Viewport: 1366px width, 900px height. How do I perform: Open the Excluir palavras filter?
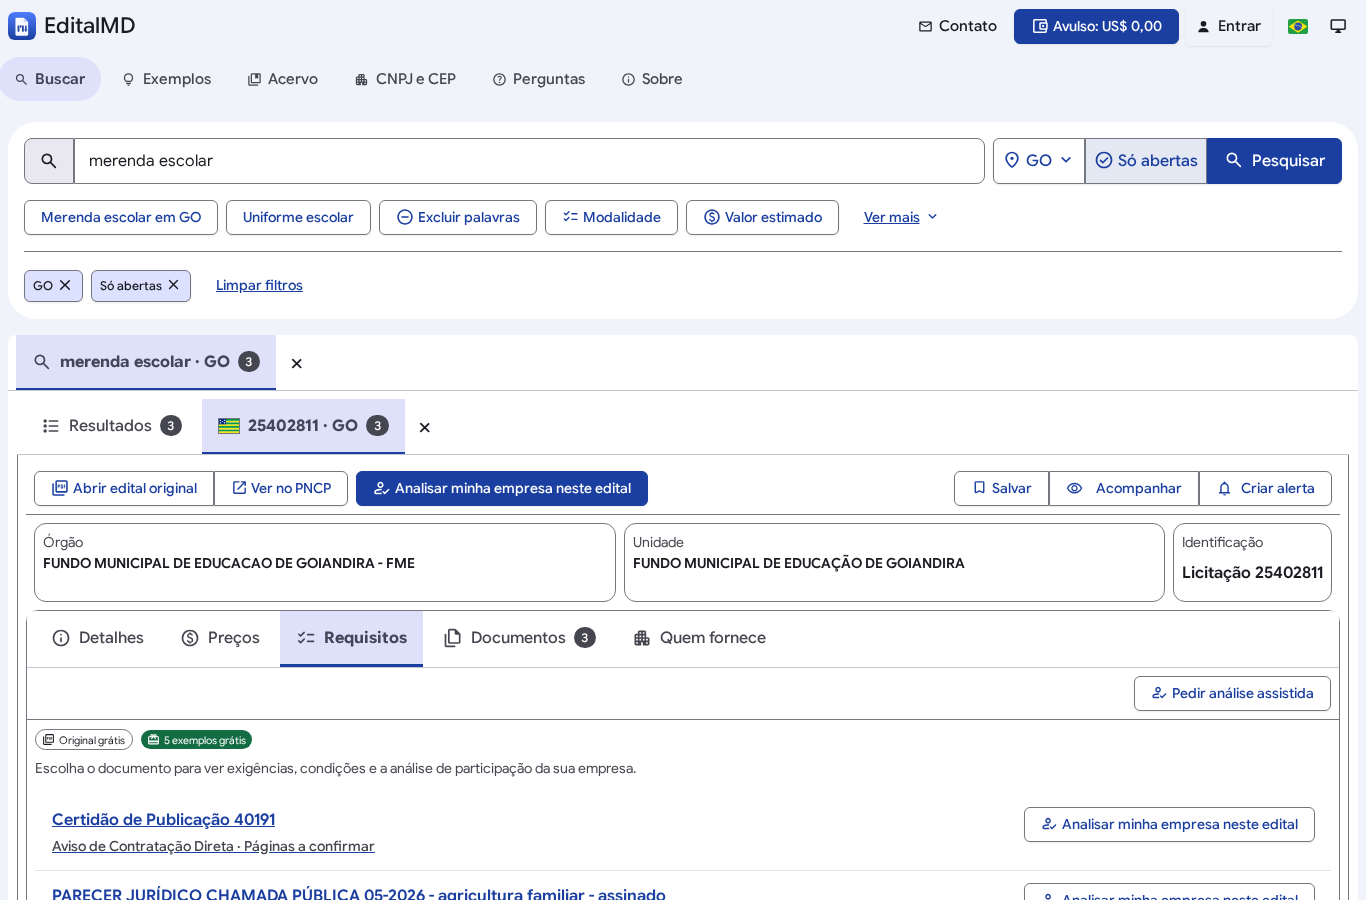tap(458, 217)
